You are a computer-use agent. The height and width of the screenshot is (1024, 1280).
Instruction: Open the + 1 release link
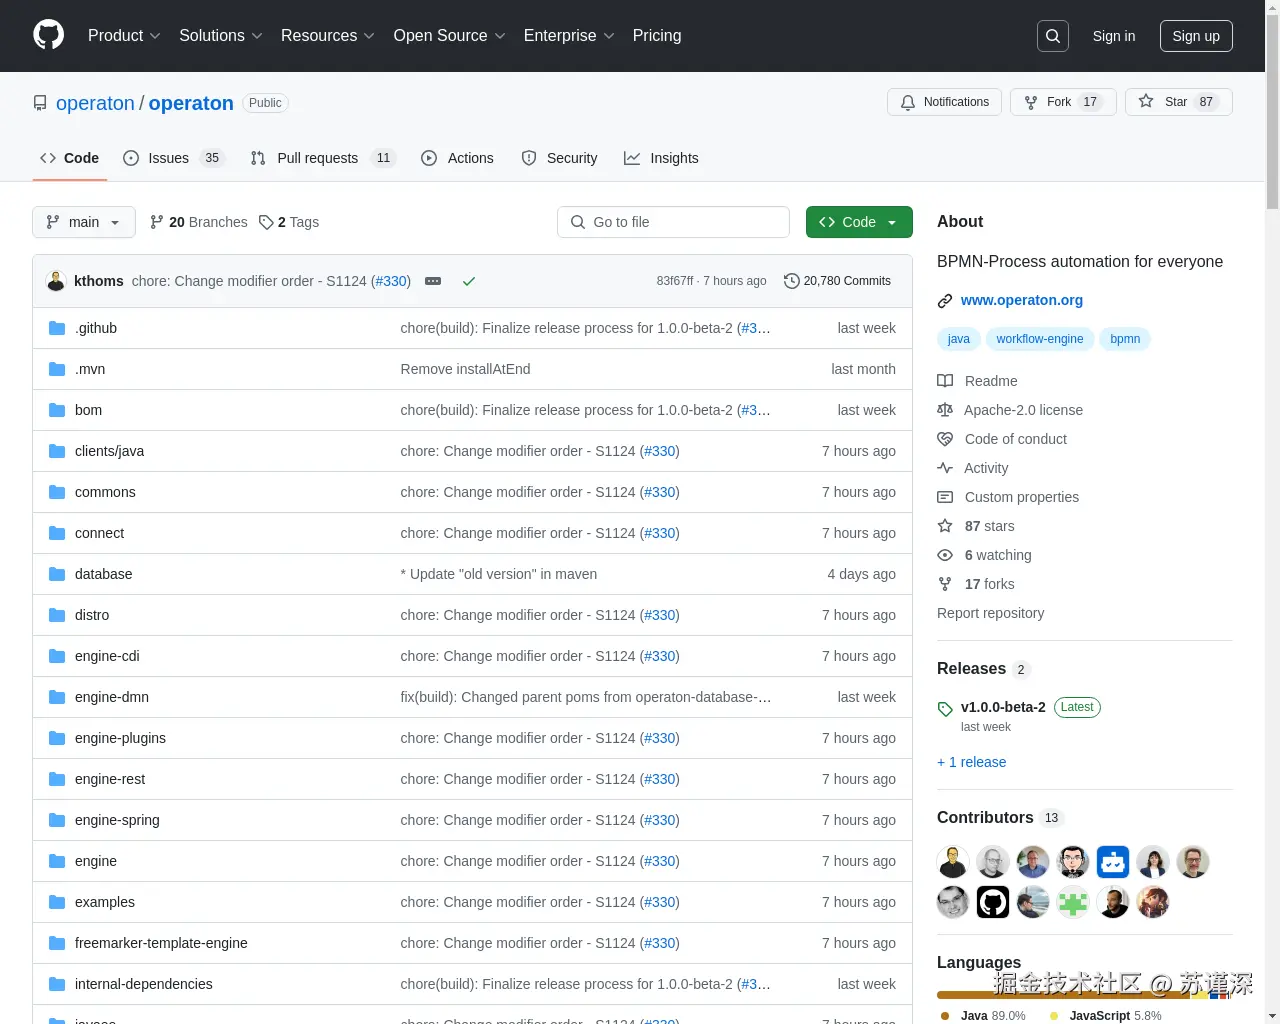click(972, 762)
